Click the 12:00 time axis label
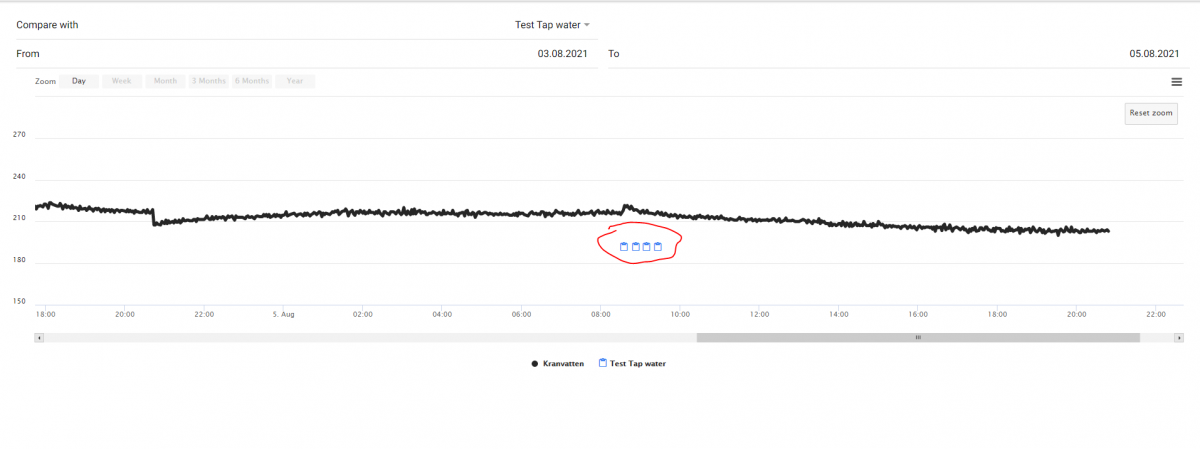This screenshot has width=1200, height=449. [759, 314]
